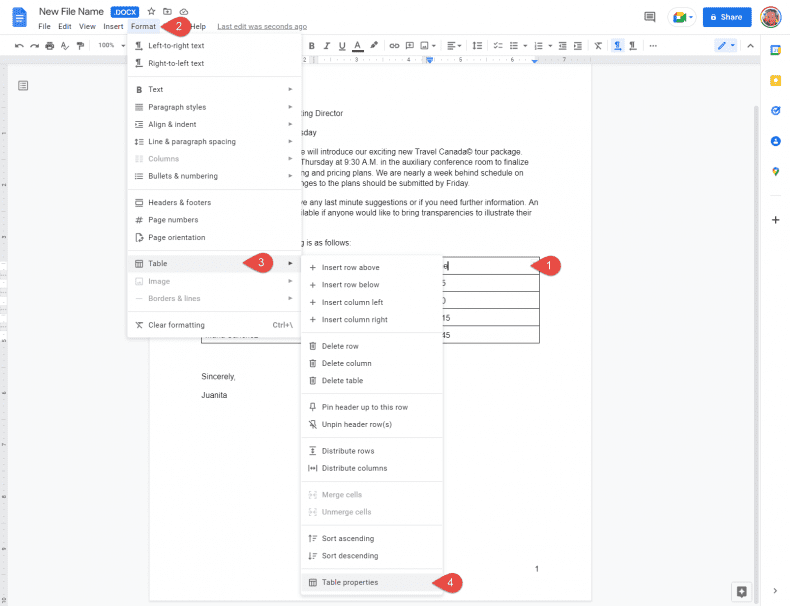Click the Print icon in toolbar
790x606 pixels.
(49, 45)
